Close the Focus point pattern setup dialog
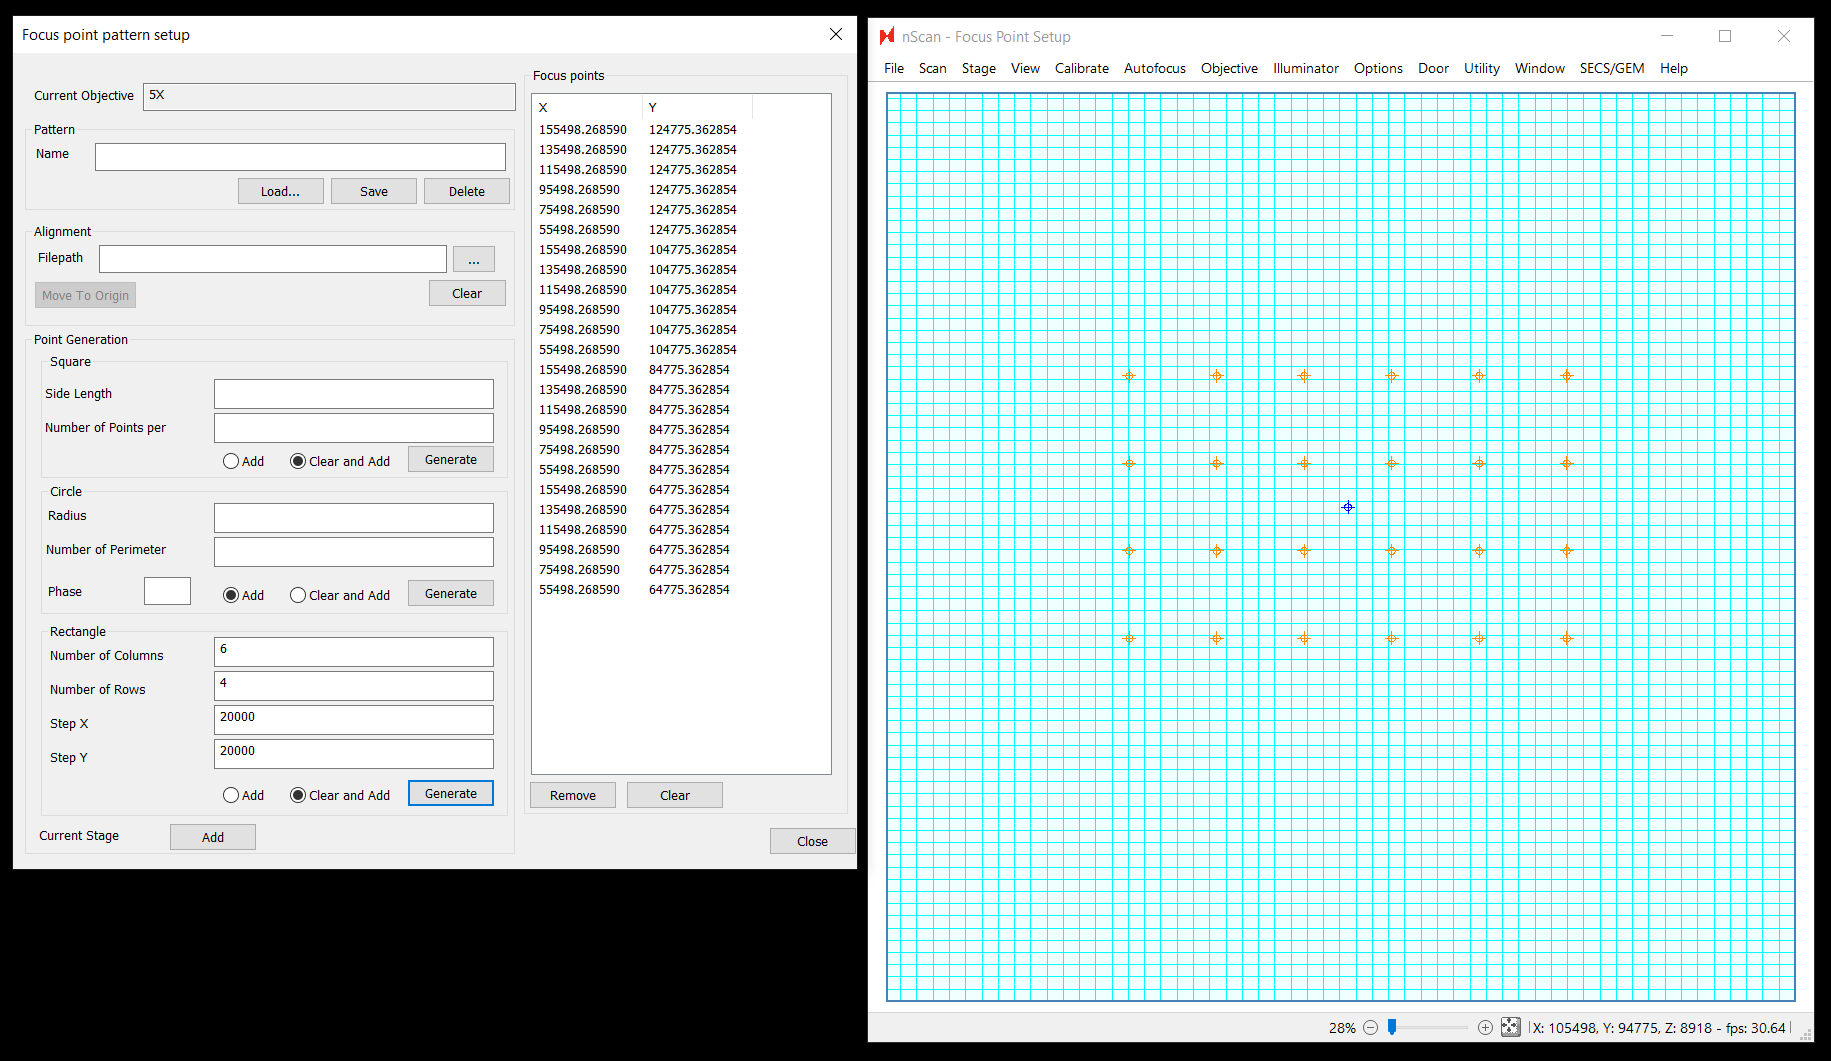Screen dimensions: 1831x1061 coord(835,35)
